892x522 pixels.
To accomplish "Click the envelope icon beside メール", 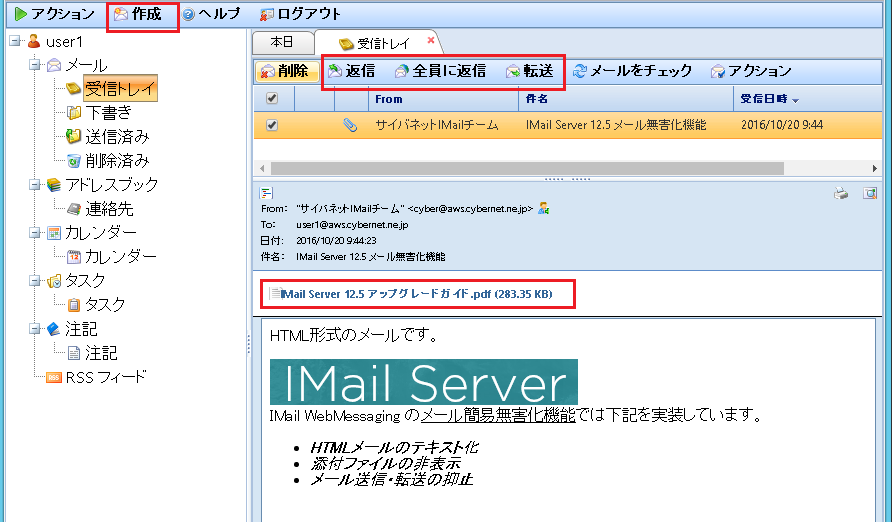I will (x=54, y=65).
